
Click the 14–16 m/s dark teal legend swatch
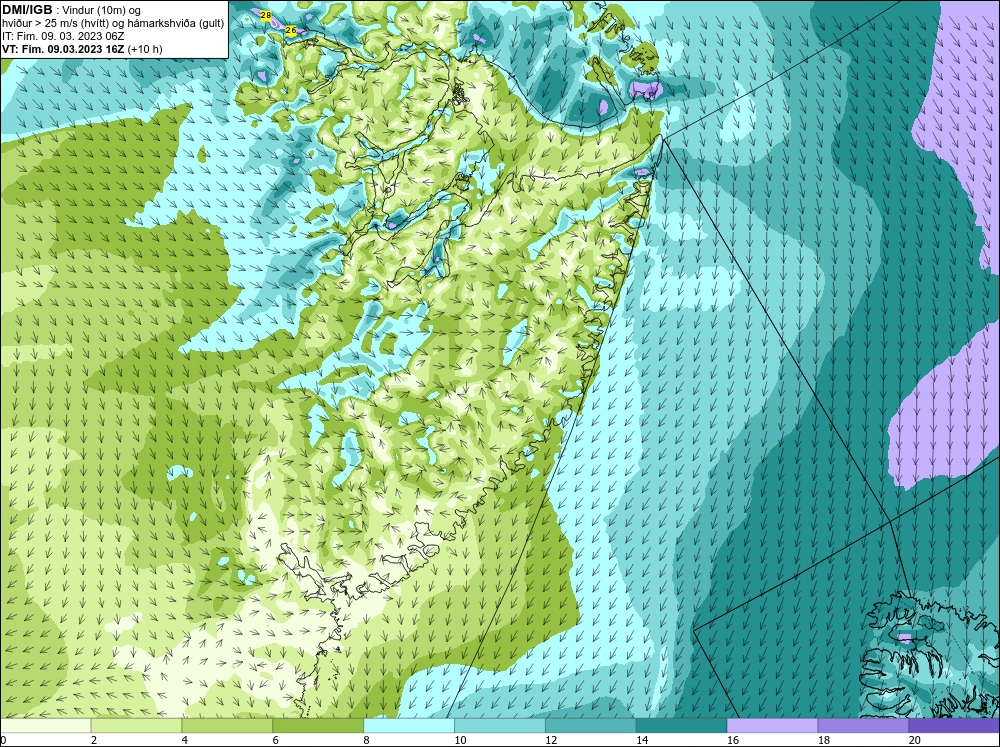point(681,725)
